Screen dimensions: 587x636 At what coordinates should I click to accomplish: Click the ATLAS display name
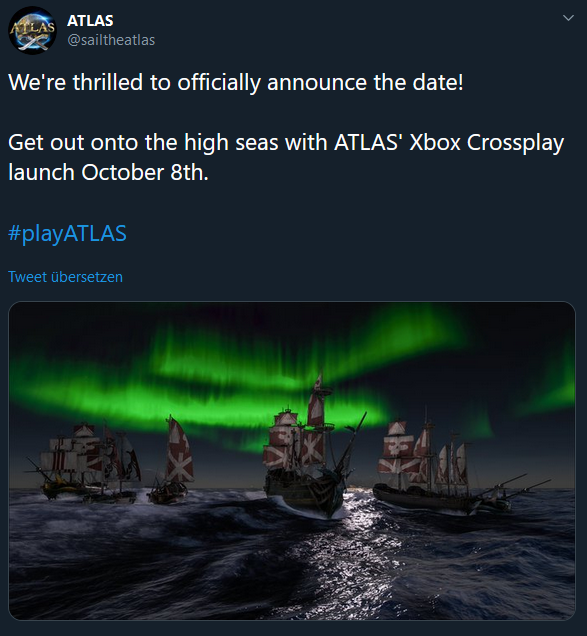pos(90,21)
